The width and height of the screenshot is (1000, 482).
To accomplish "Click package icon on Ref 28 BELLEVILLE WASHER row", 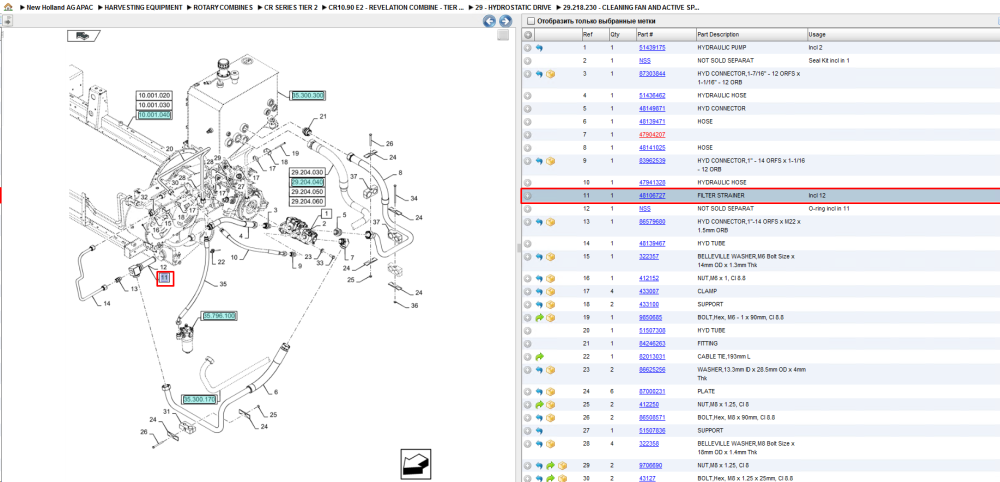I will pos(550,444).
